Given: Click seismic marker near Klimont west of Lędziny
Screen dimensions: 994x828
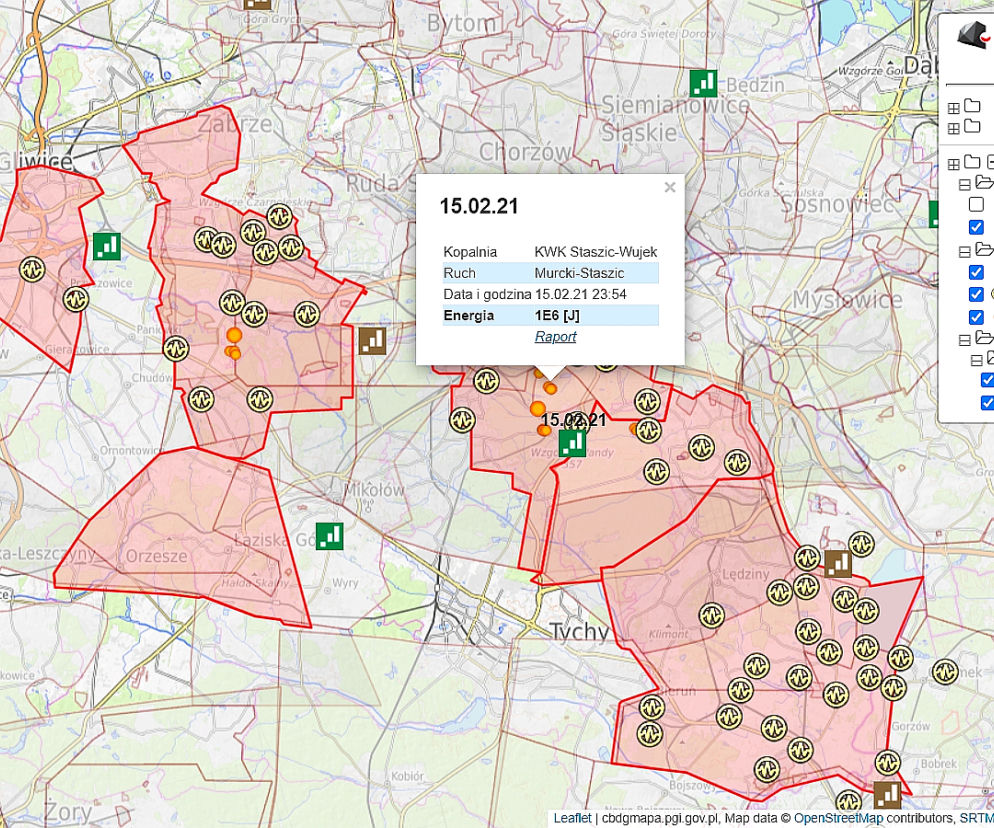Looking at the screenshot, I should tap(712, 615).
